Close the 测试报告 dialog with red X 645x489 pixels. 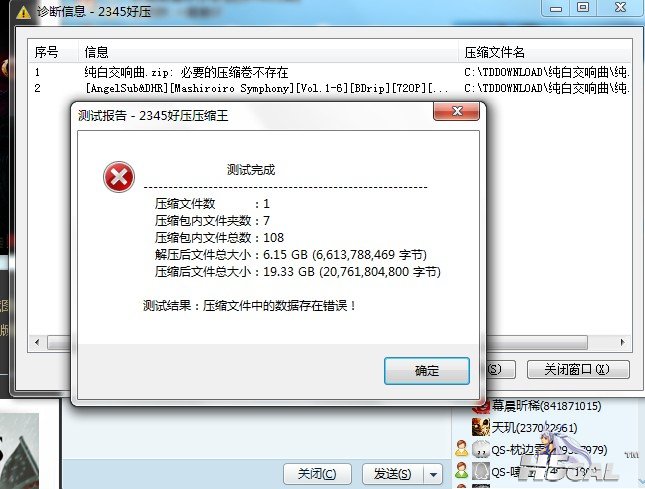[457, 111]
